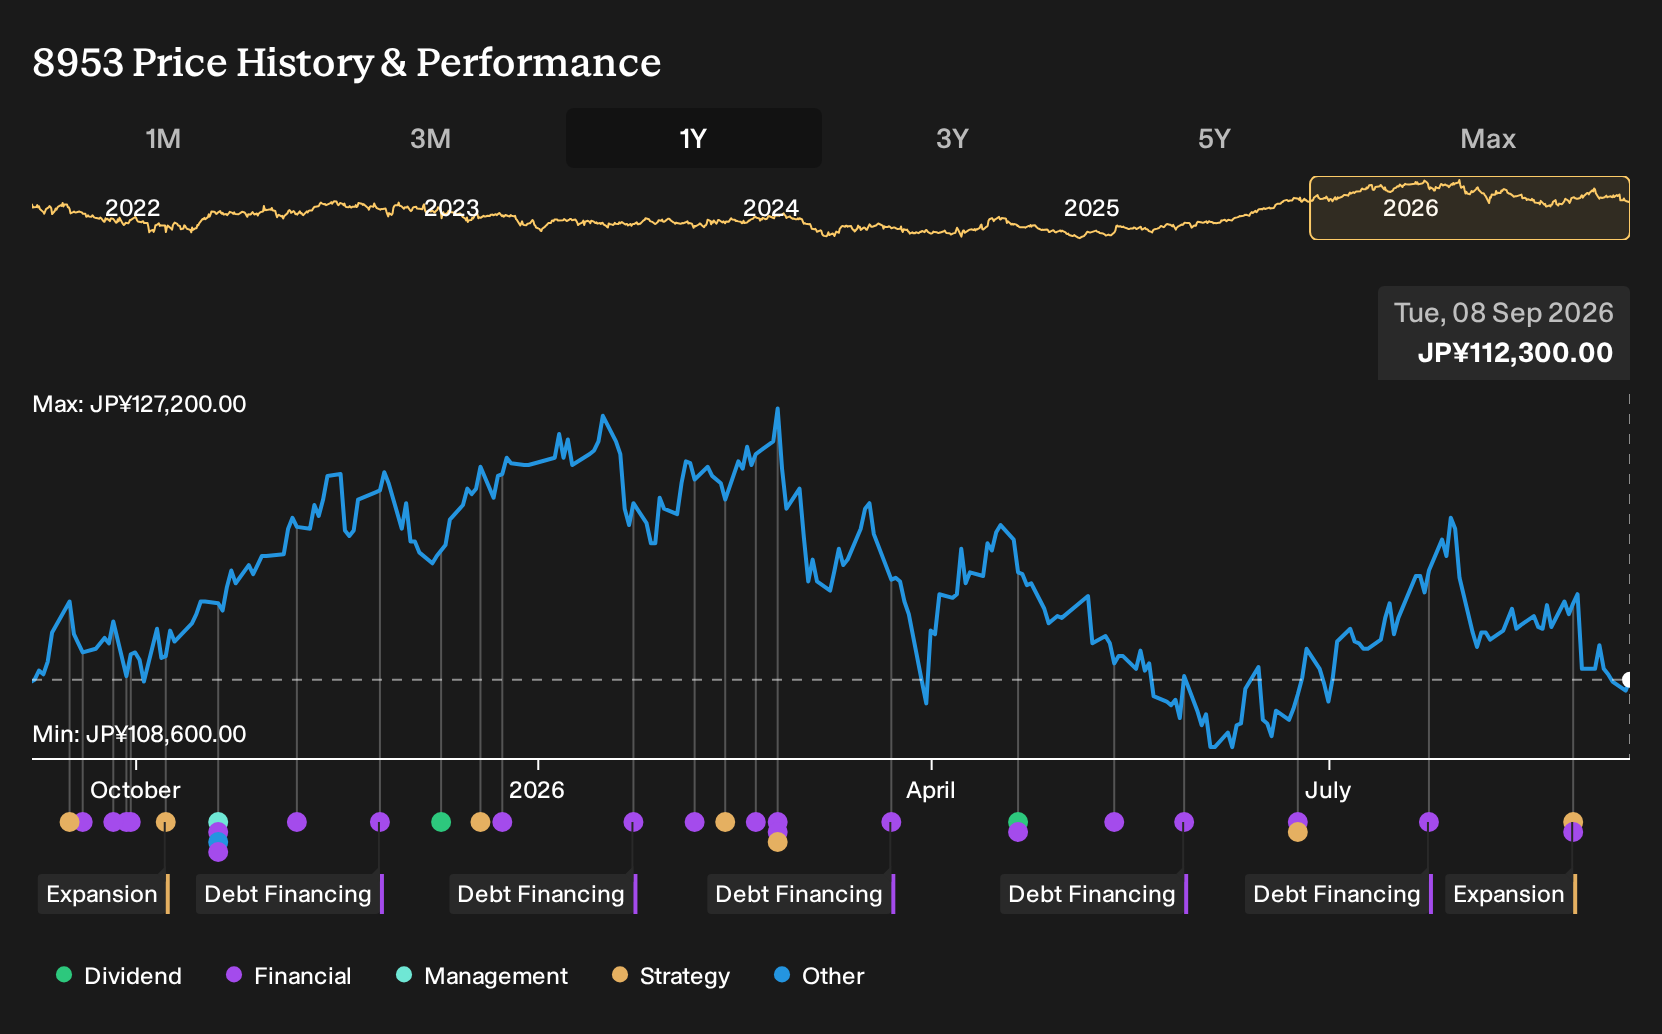The width and height of the screenshot is (1662, 1034).
Task: Click the blue Other event marker in the stack
Action: 218,842
